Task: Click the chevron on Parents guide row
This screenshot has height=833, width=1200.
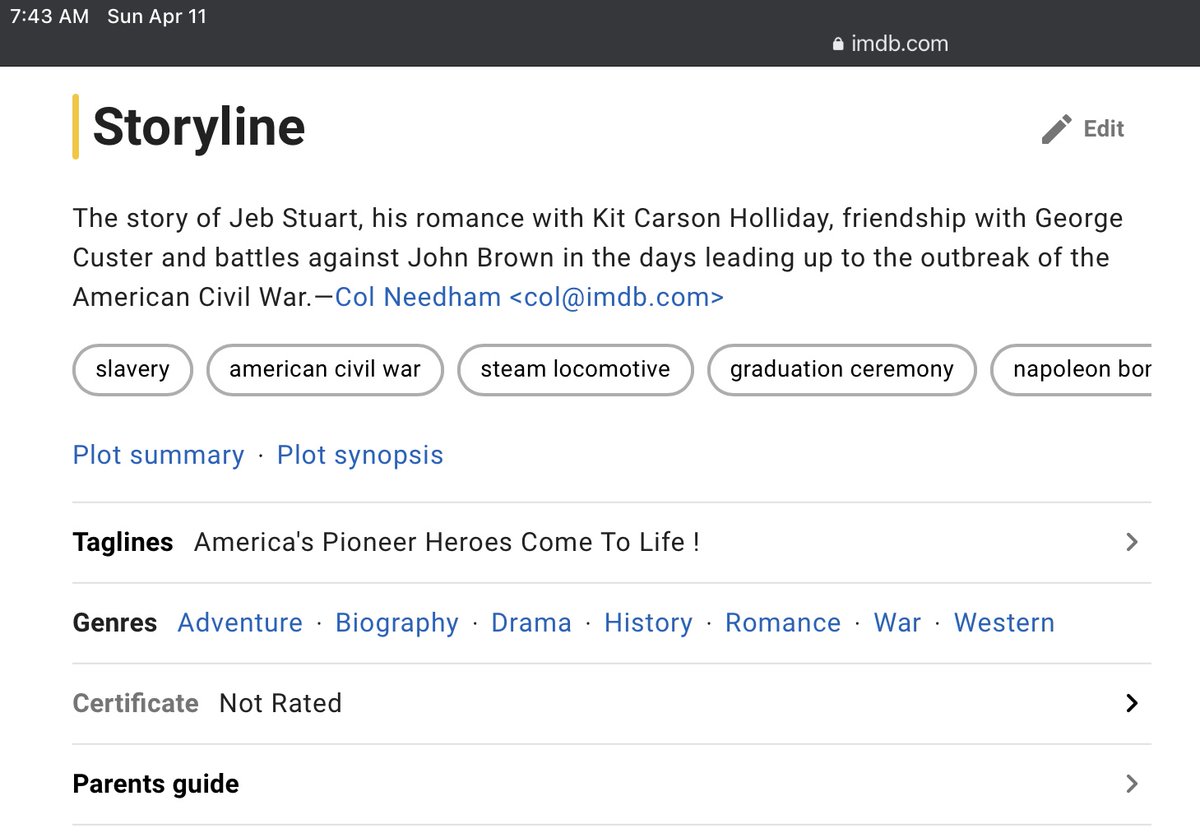Action: pyautogui.click(x=1132, y=783)
